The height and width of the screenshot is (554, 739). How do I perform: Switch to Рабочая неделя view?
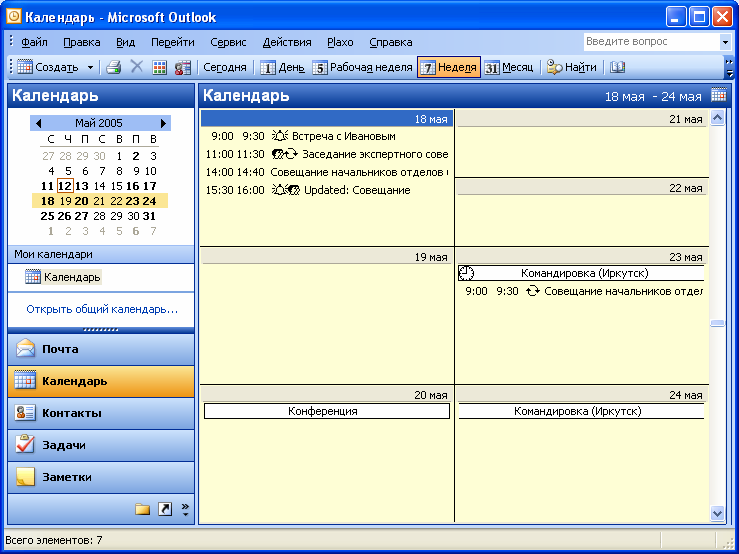pyautogui.click(x=362, y=67)
